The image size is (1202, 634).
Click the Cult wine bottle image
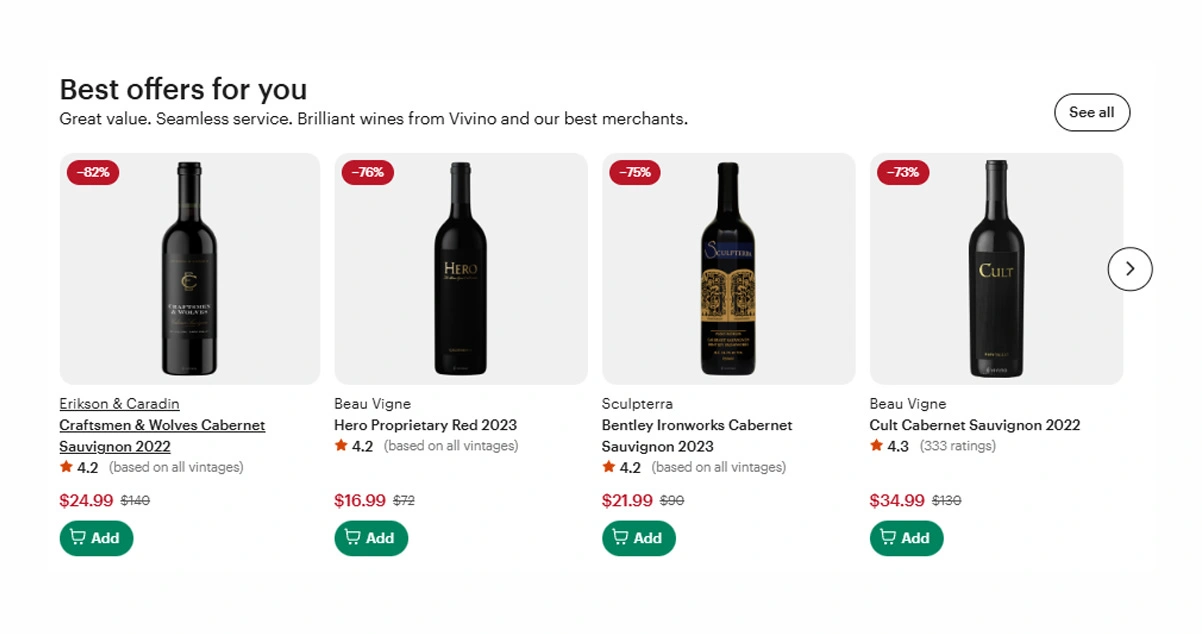click(996, 268)
